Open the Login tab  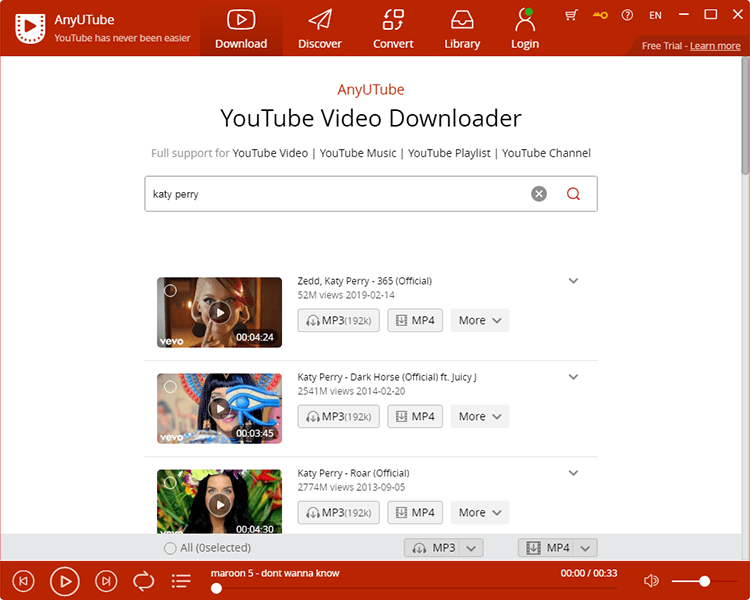[x=525, y=29]
